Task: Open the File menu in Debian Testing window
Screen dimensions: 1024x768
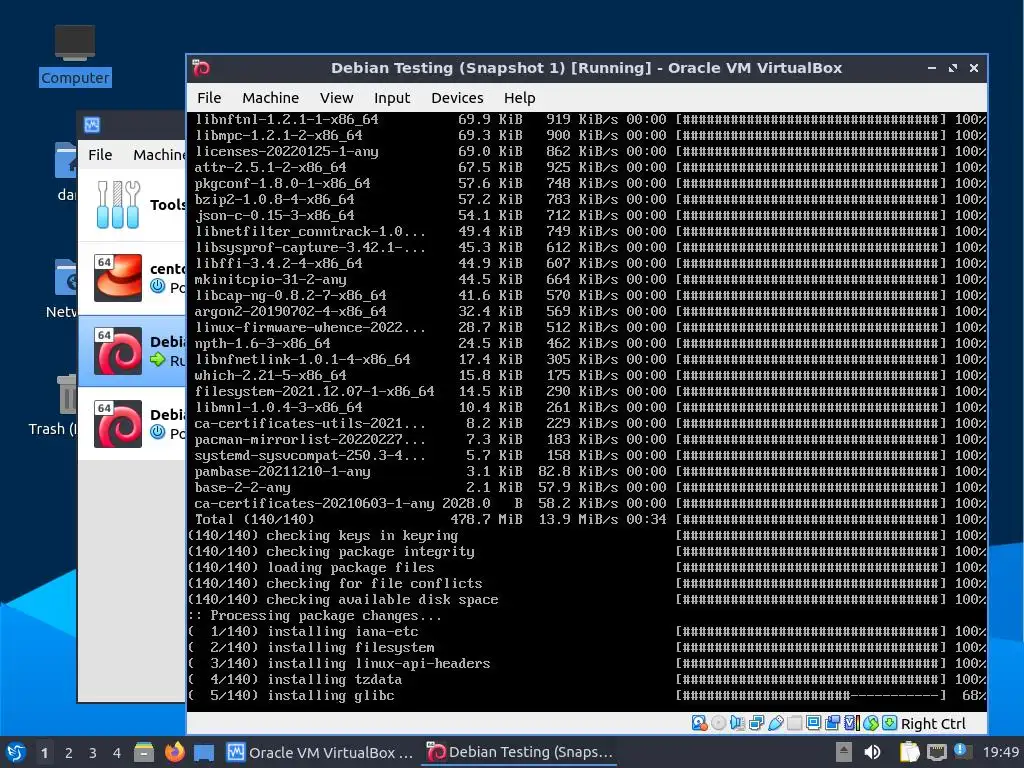Action: [x=209, y=98]
